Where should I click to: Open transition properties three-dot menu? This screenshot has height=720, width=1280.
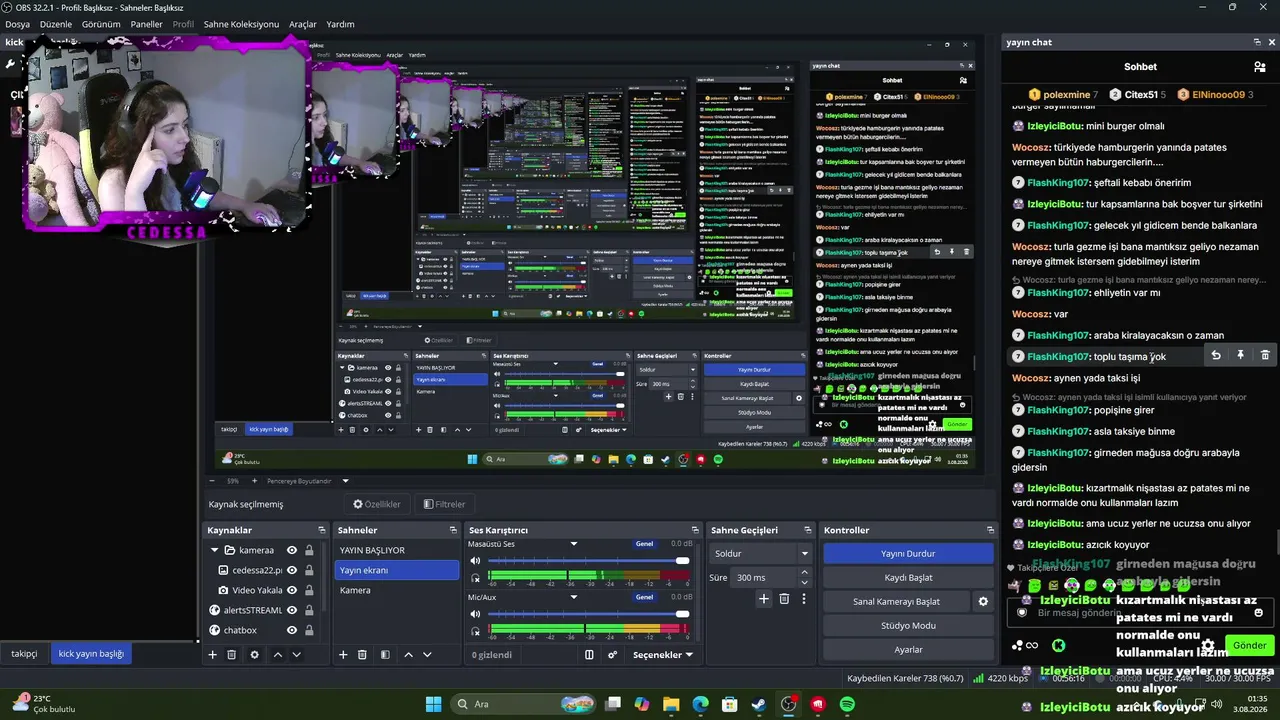tap(803, 599)
